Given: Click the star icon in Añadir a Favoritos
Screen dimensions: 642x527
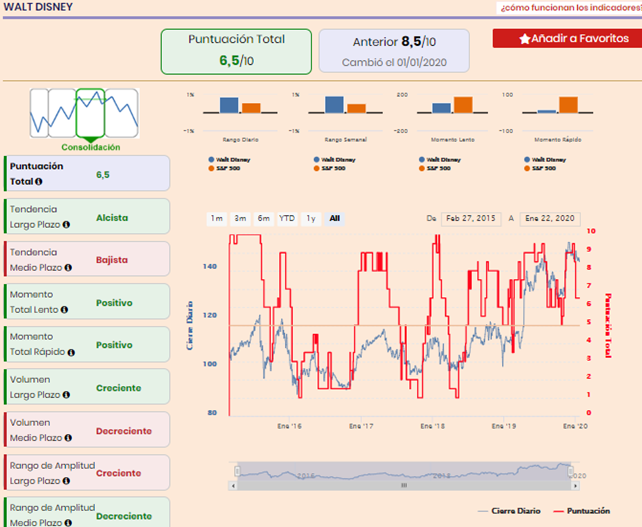Looking at the screenshot, I should click(x=524, y=39).
